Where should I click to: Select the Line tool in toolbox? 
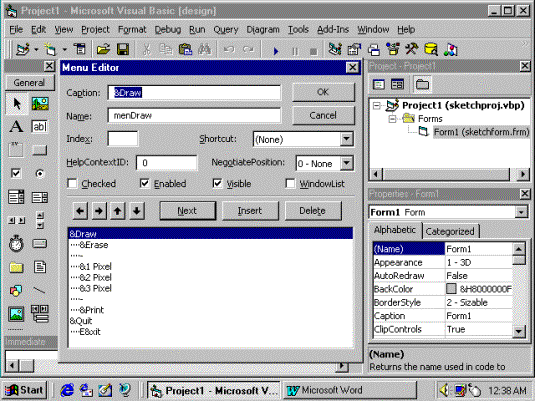coord(40,290)
